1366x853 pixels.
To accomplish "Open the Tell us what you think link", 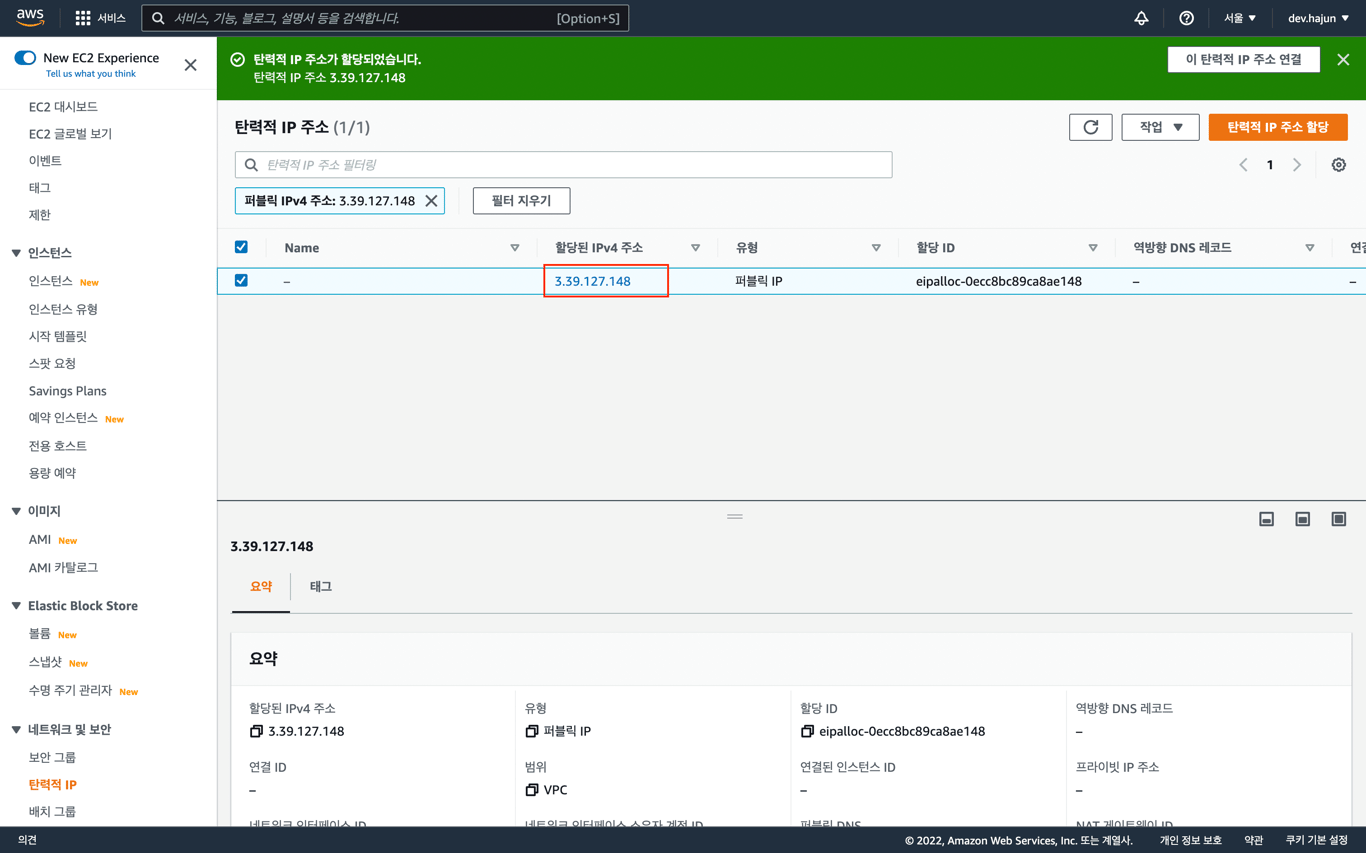I will tap(91, 74).
